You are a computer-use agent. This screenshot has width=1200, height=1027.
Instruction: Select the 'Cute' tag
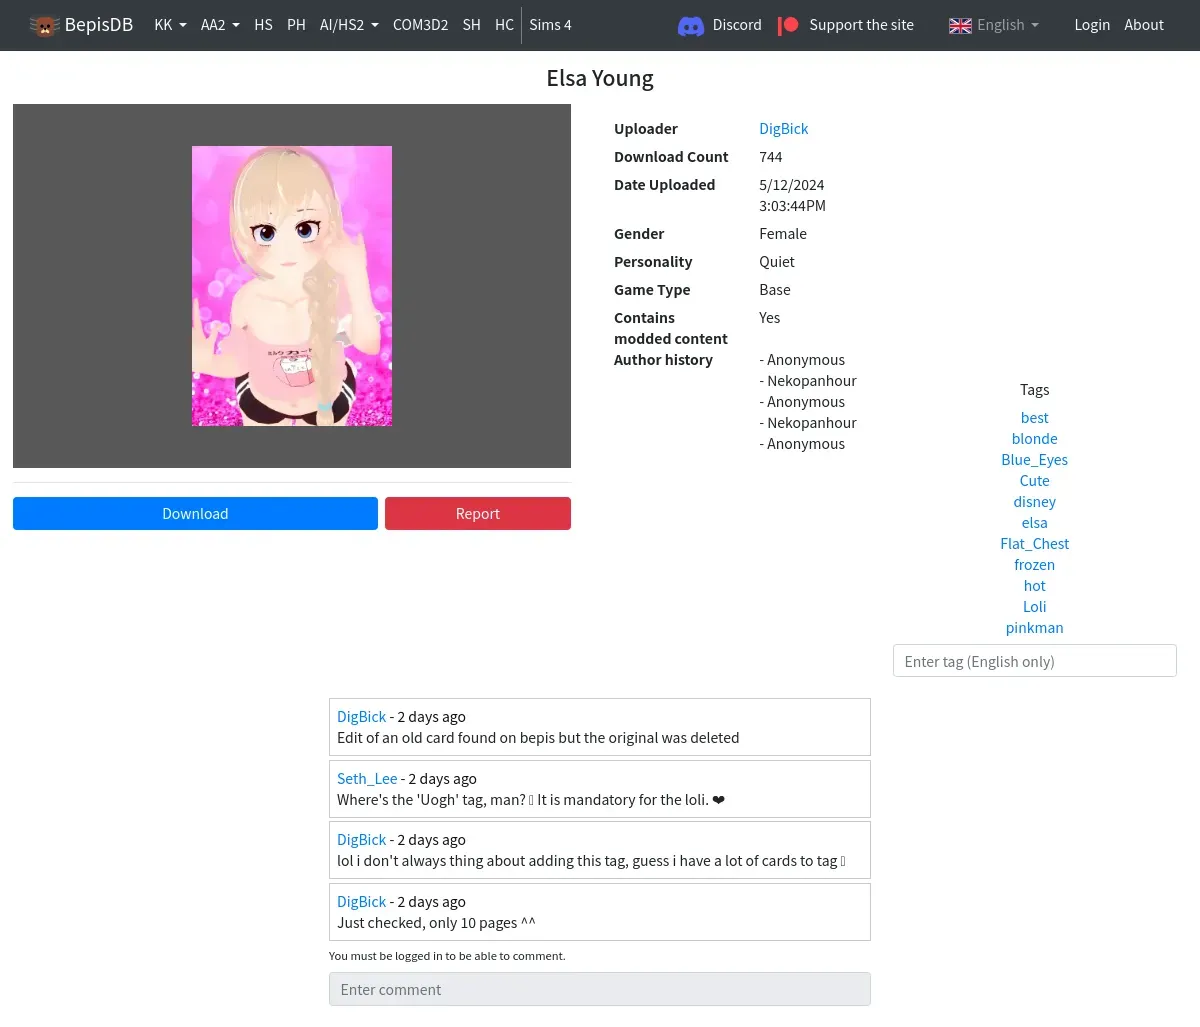(x=1034, y=481)
